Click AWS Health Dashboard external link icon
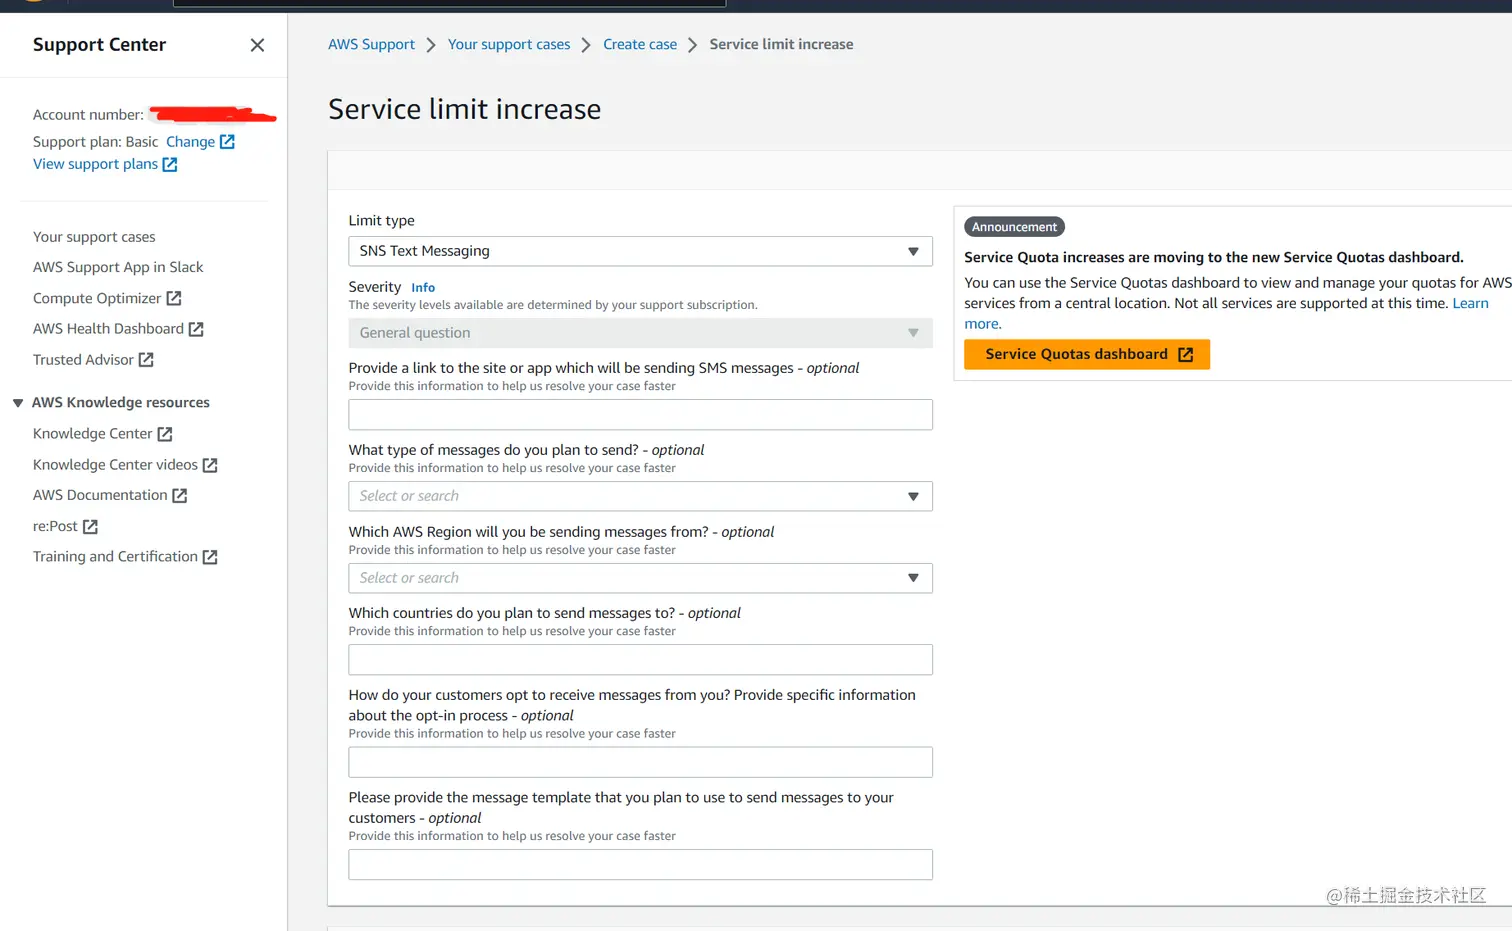 (196, 329)
